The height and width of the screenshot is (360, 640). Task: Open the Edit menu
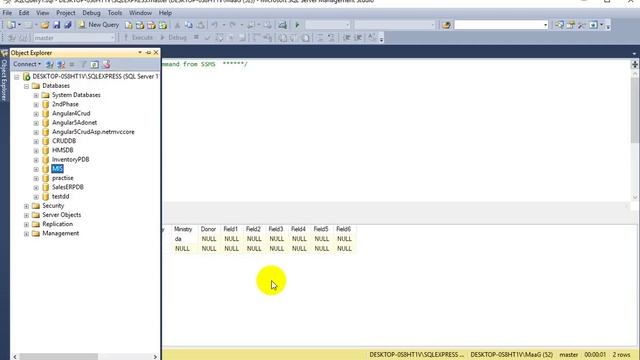pos(24,13)
